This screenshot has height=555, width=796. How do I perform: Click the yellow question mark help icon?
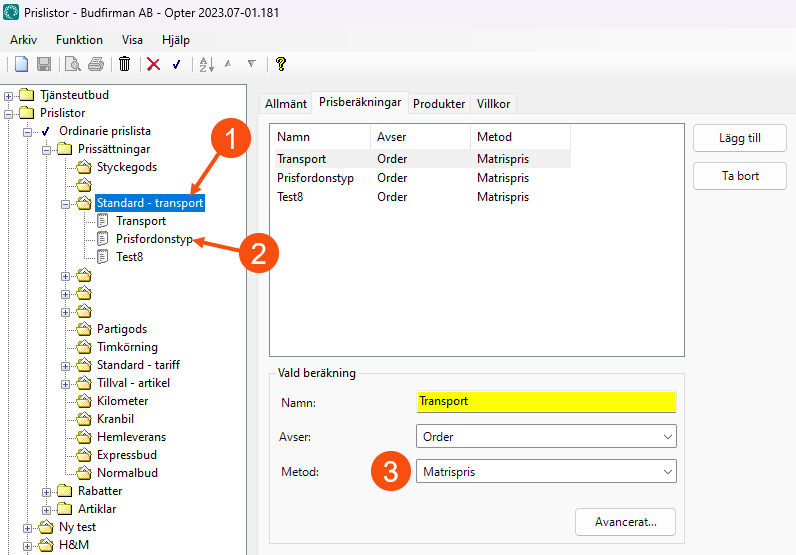(x=281, y=64)
